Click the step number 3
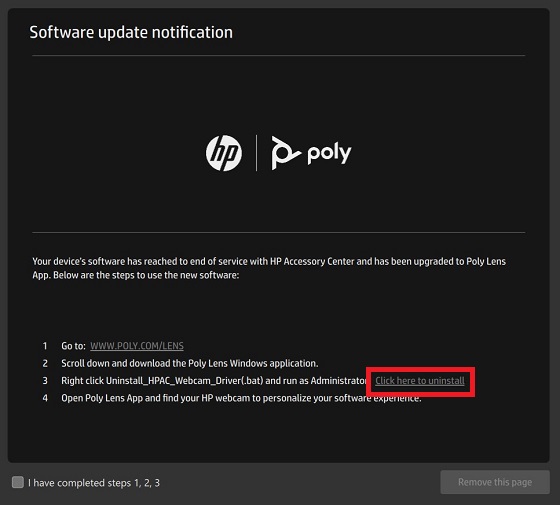Screen dimensions: 560x505 (45, 381)
